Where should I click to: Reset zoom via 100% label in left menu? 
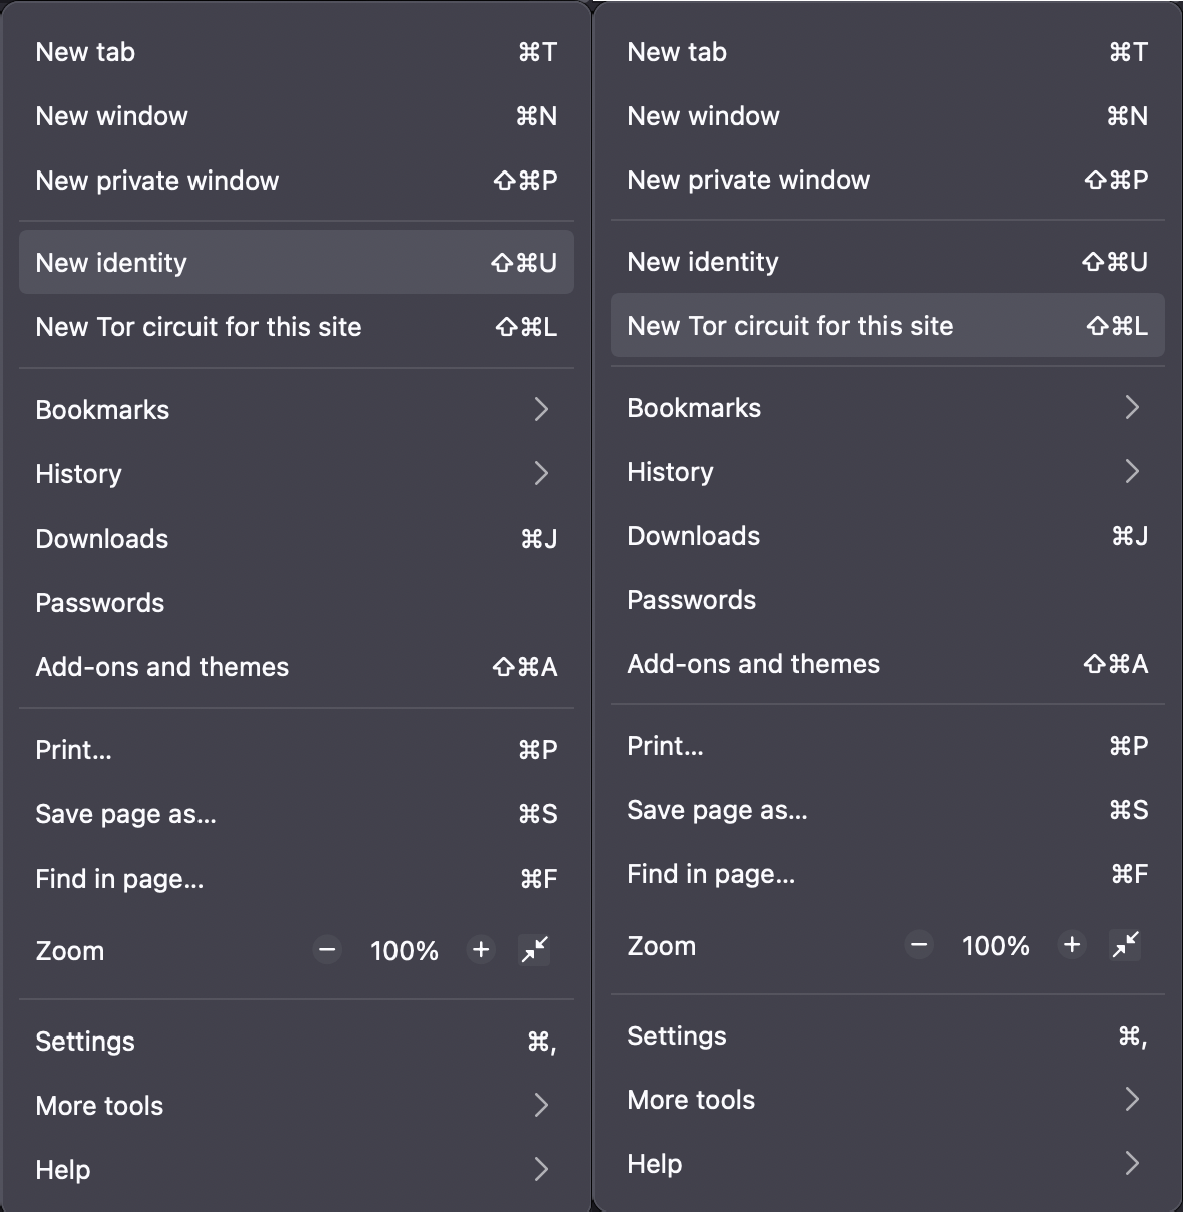[404, 950]
